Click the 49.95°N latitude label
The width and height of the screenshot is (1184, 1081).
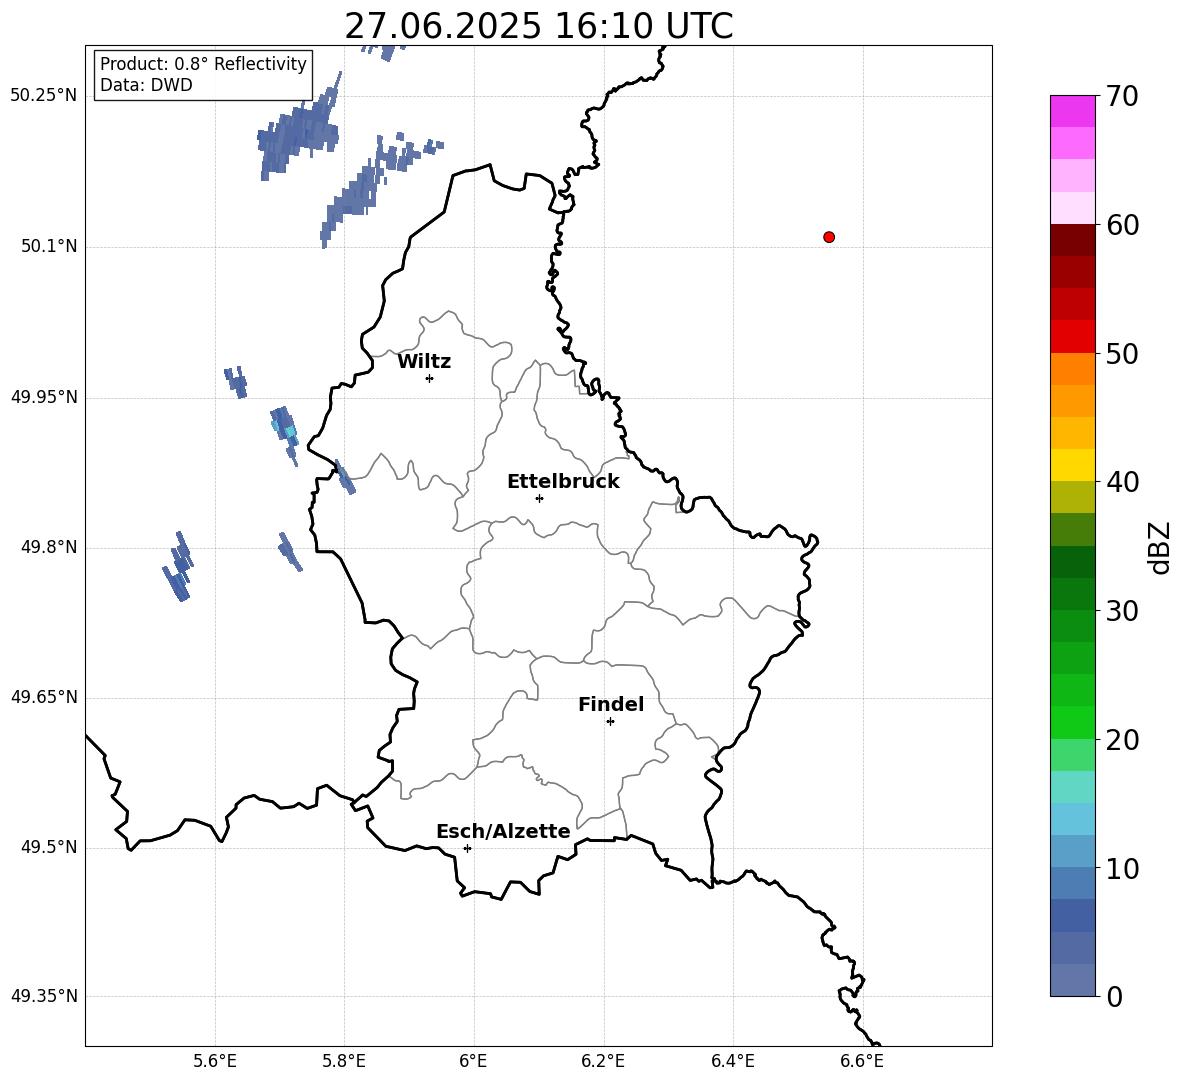(x=43, y=397)
